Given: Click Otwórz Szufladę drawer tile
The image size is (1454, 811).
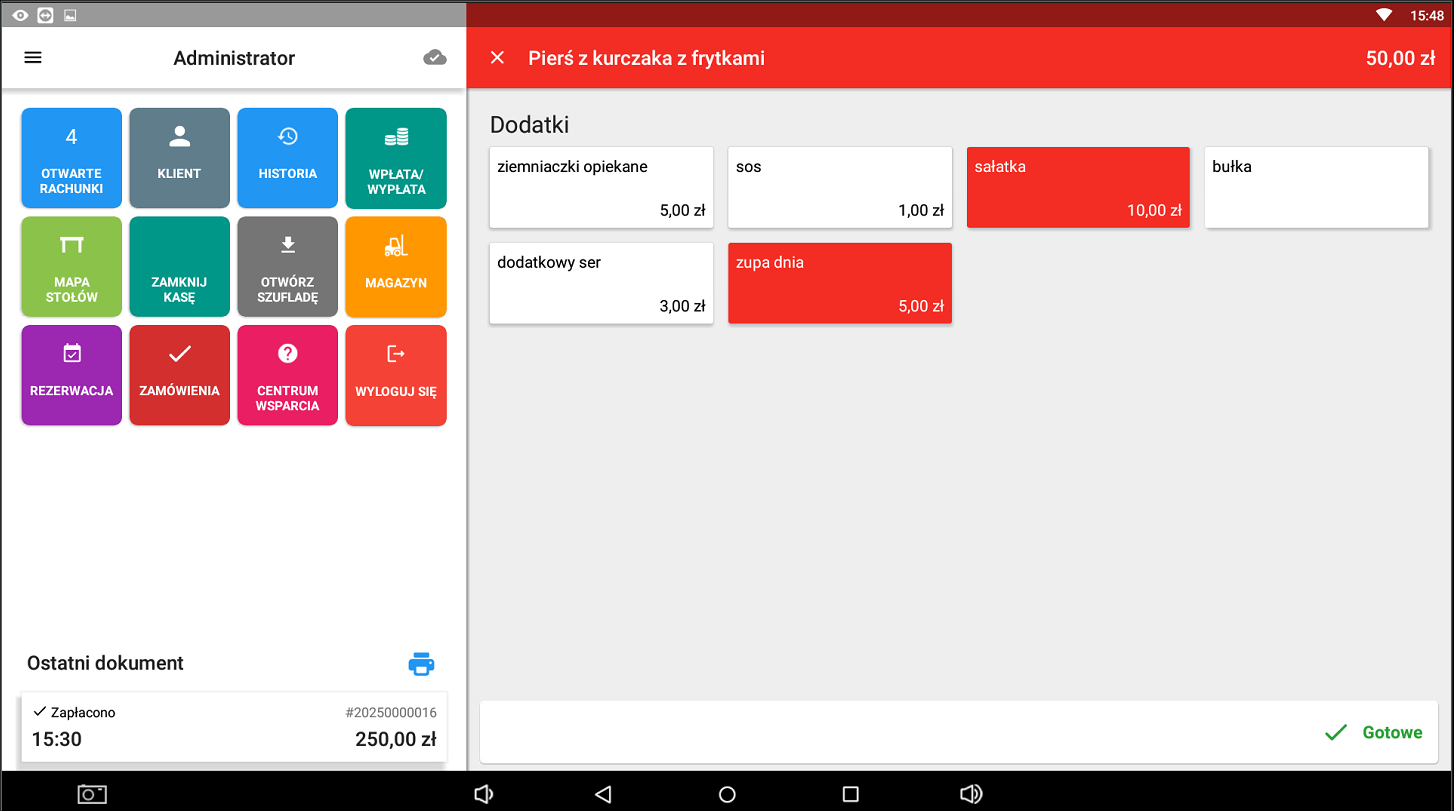Looking at the screenshot, I should 287,267.
